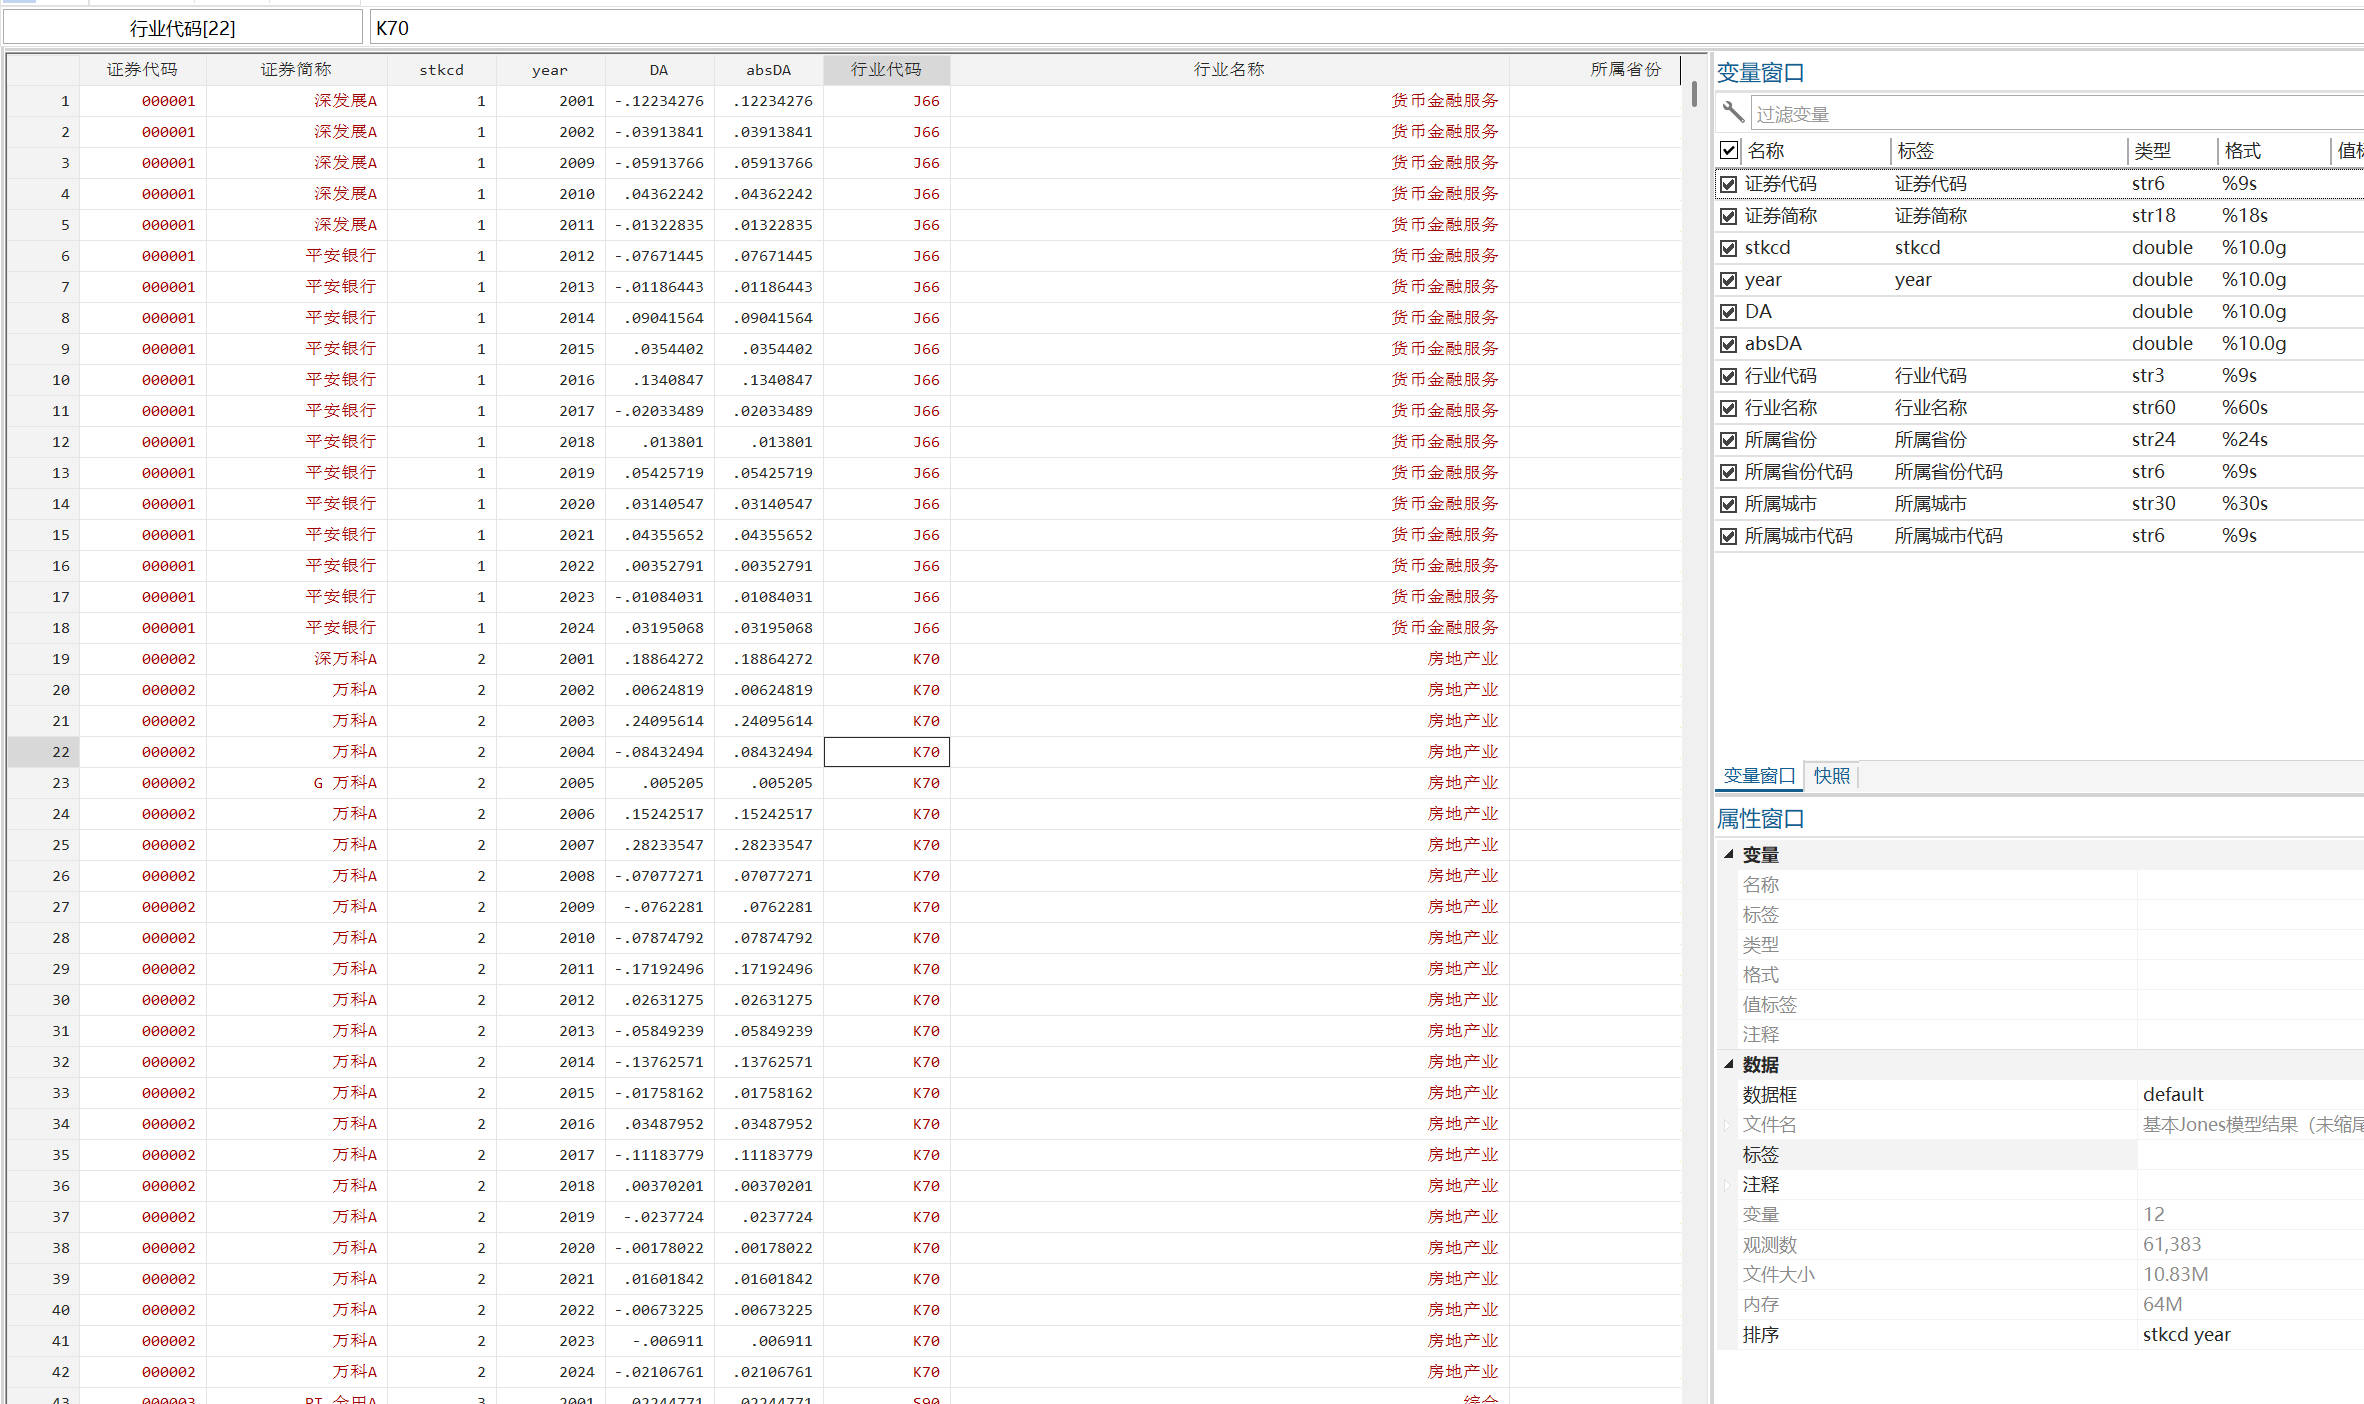Switch to the 快照 tab
The image size is (2364, 1404).
coord(1831,776)
